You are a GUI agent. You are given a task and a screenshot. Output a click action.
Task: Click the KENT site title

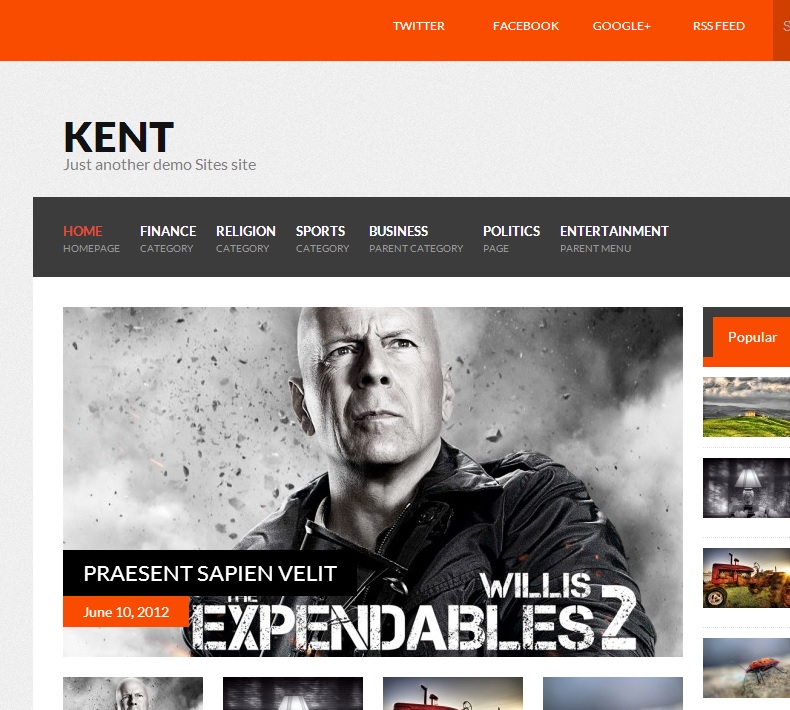[118, 137]
